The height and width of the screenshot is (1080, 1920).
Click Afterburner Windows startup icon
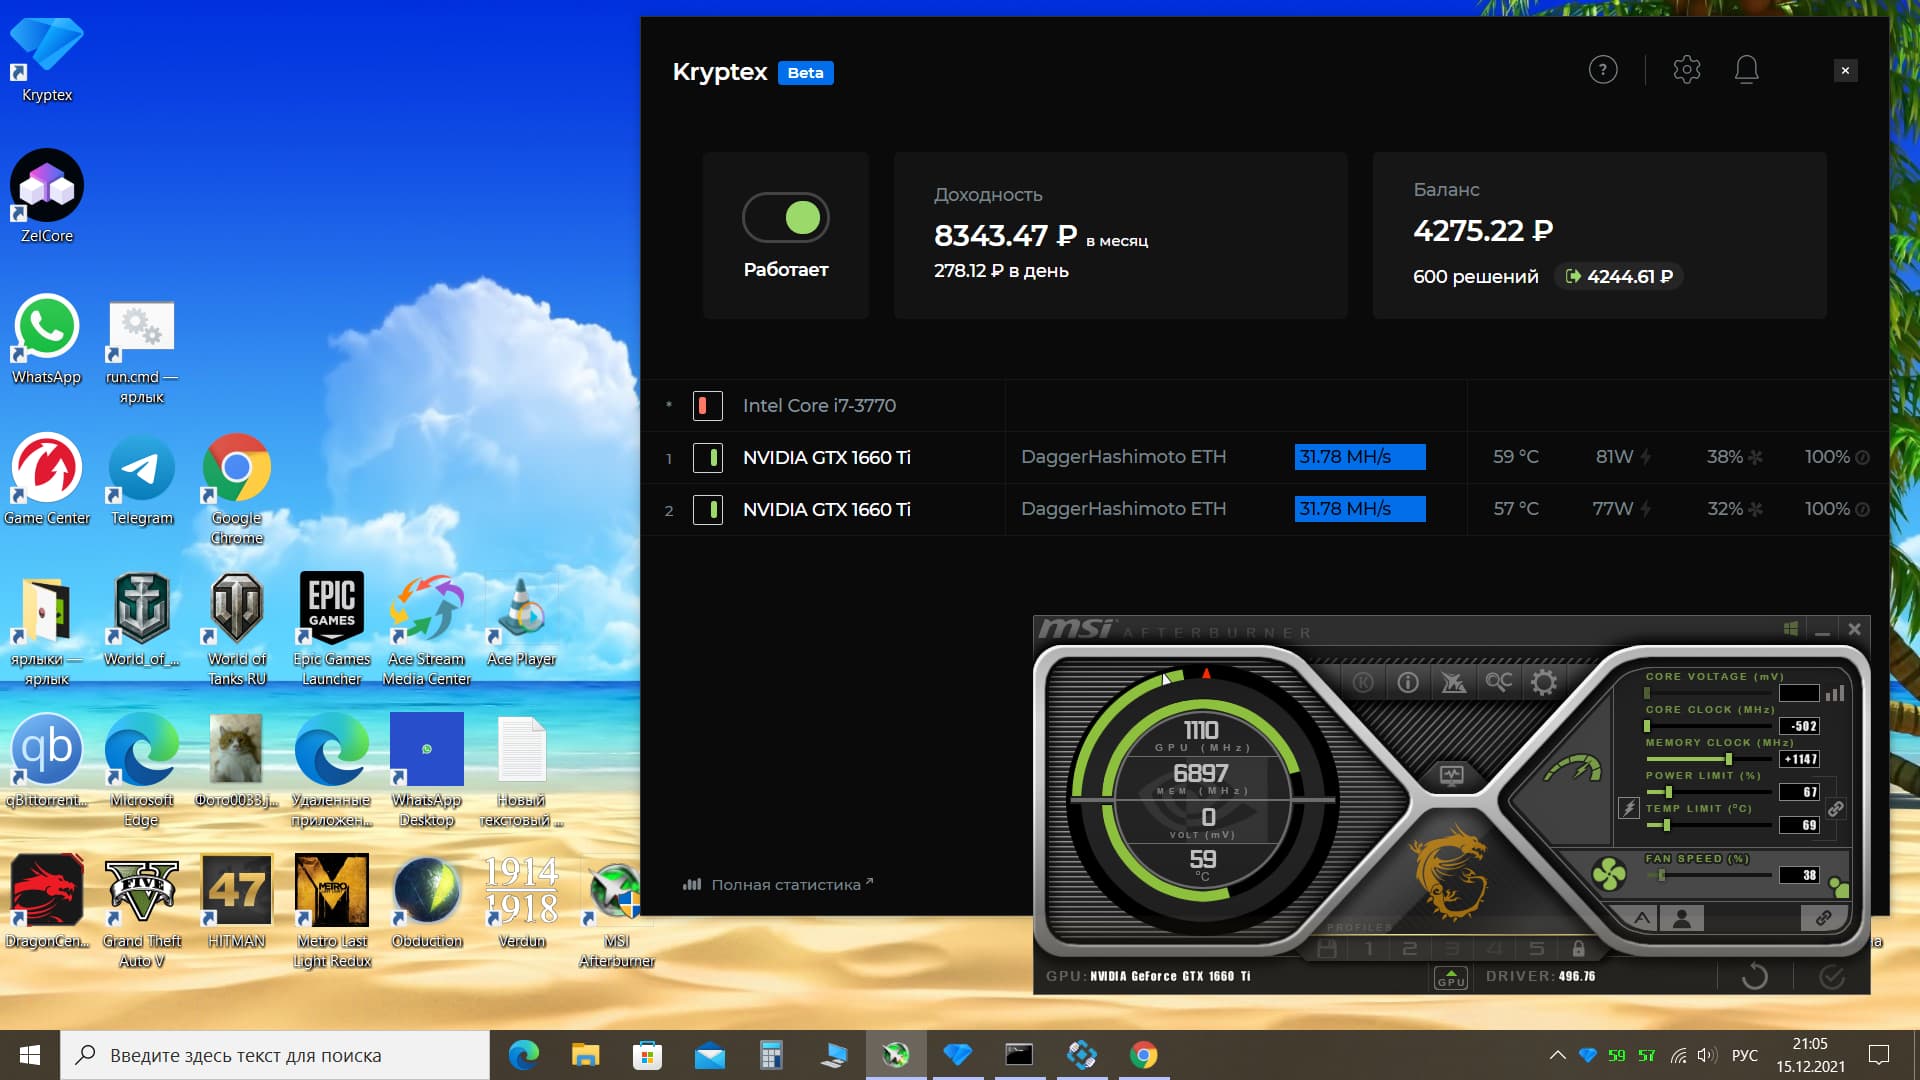[1791, 629]
